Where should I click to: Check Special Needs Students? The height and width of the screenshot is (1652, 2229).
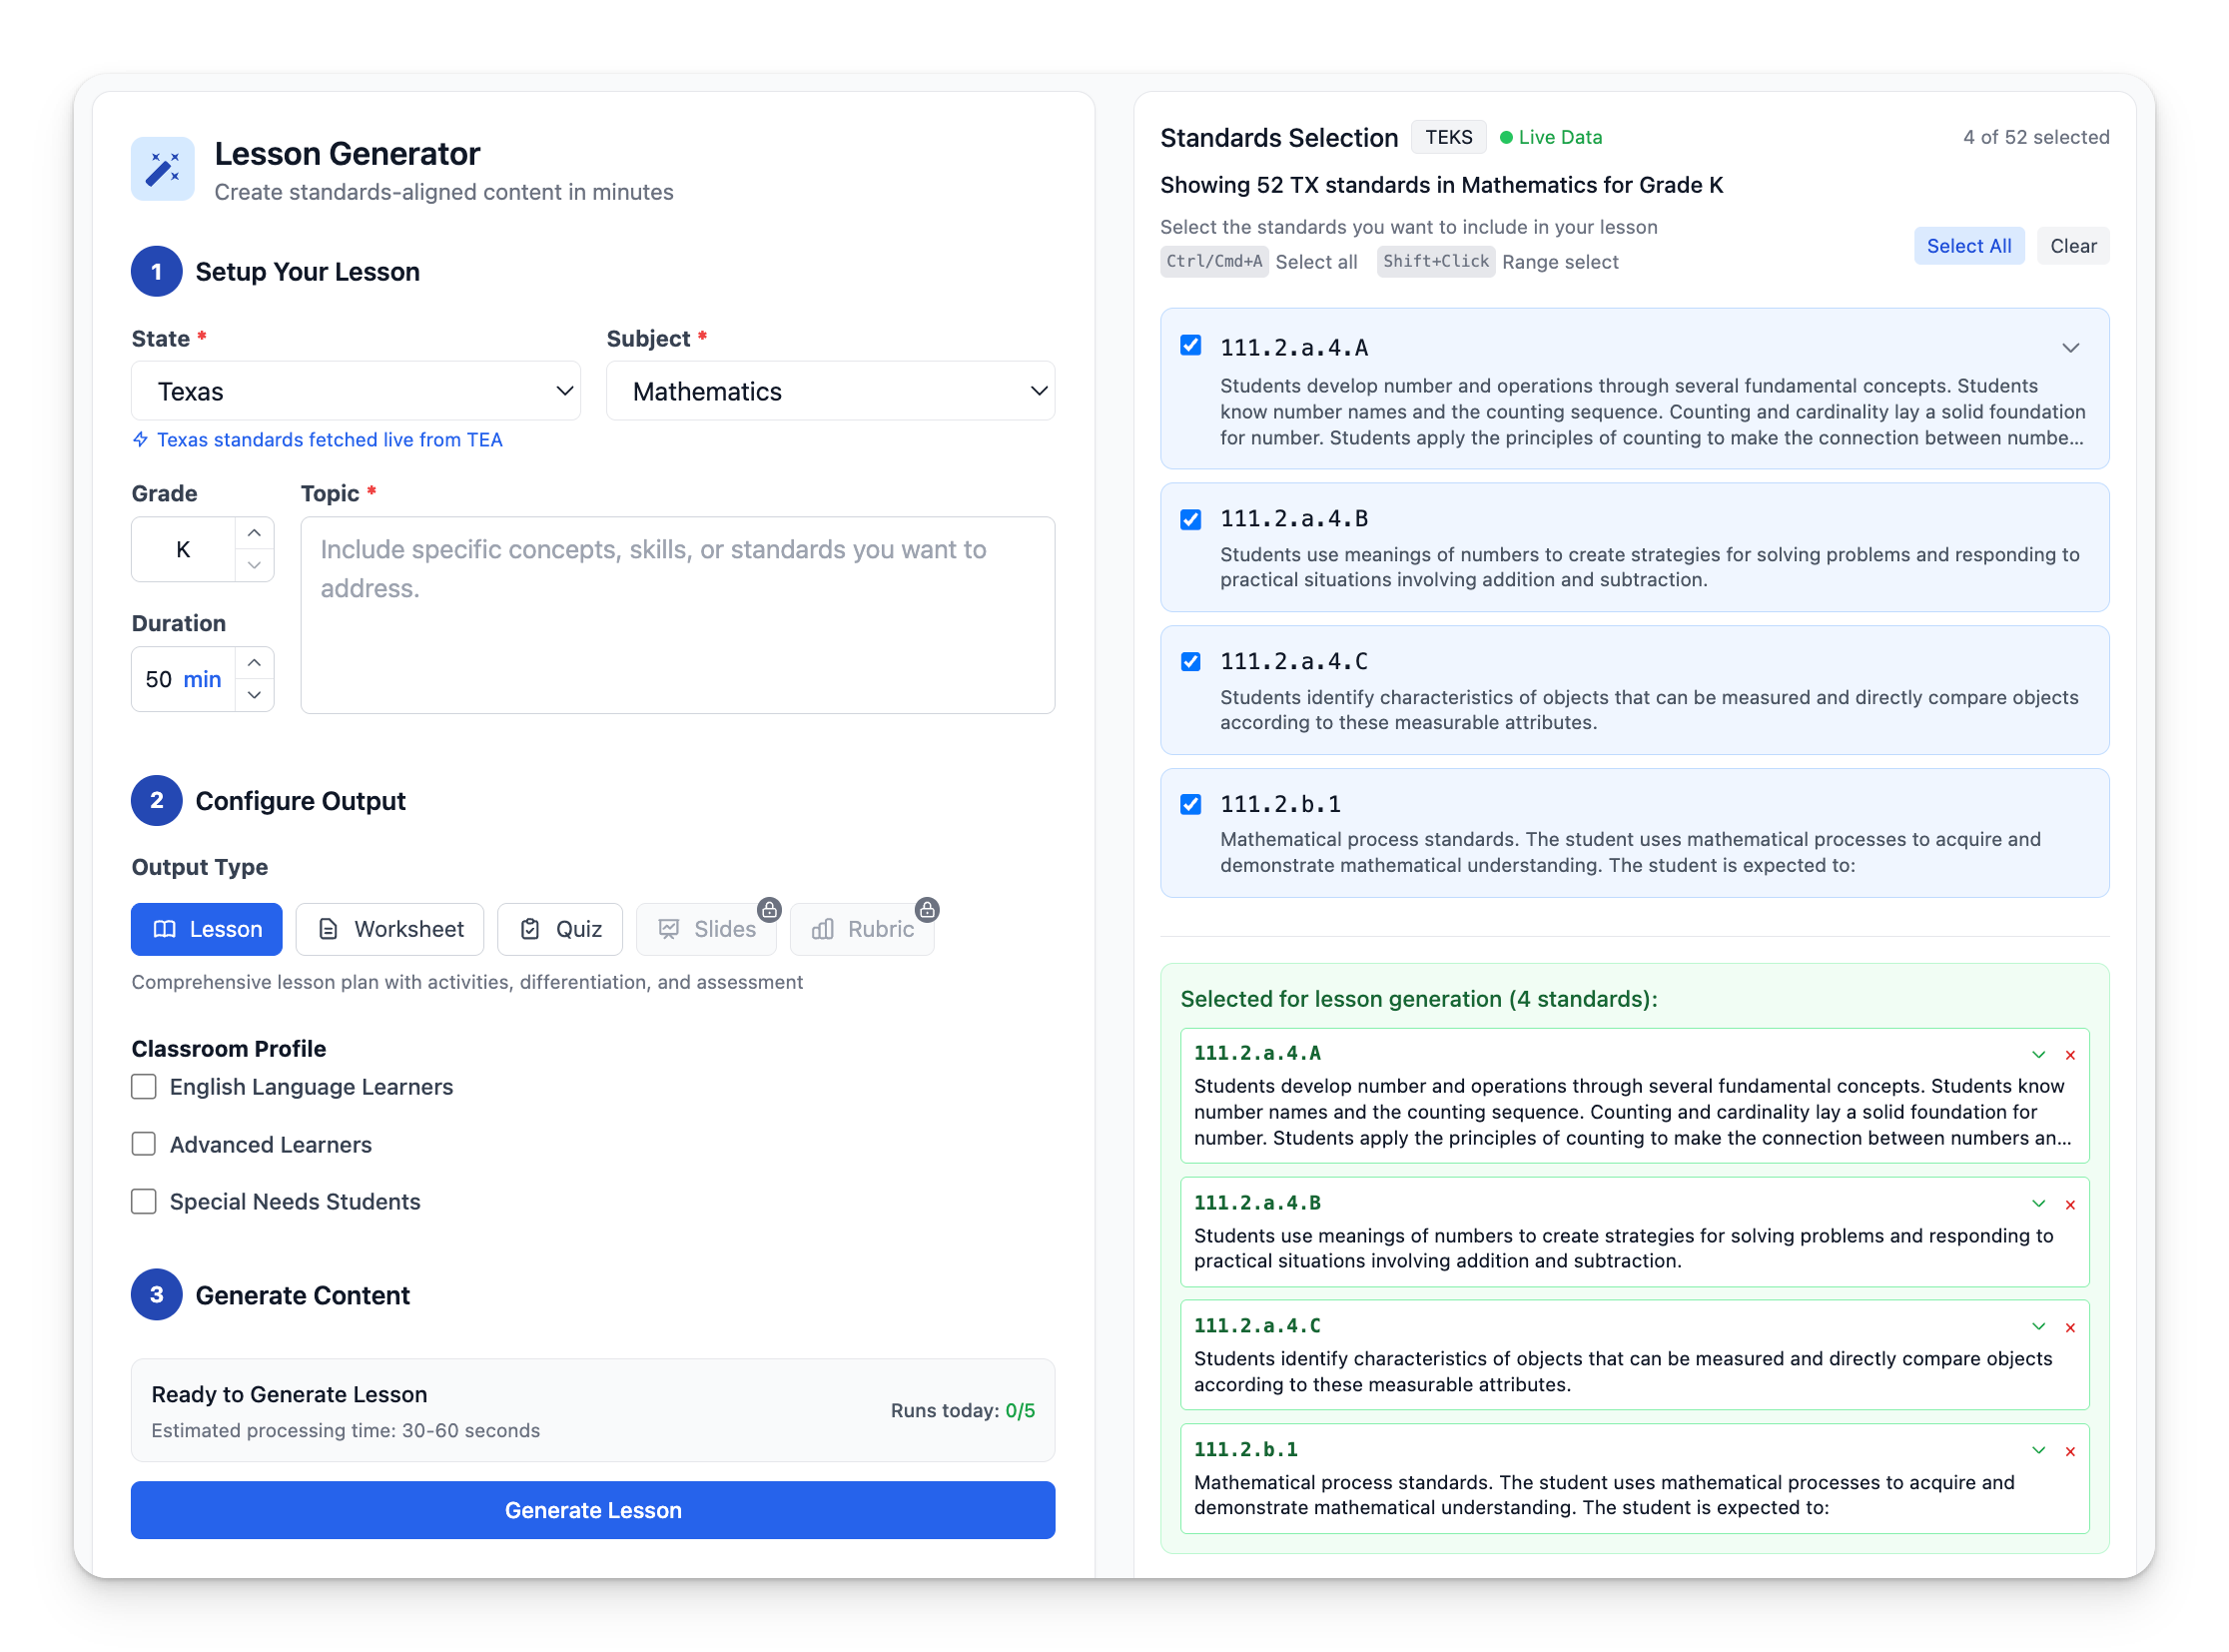pos(144,1201)
